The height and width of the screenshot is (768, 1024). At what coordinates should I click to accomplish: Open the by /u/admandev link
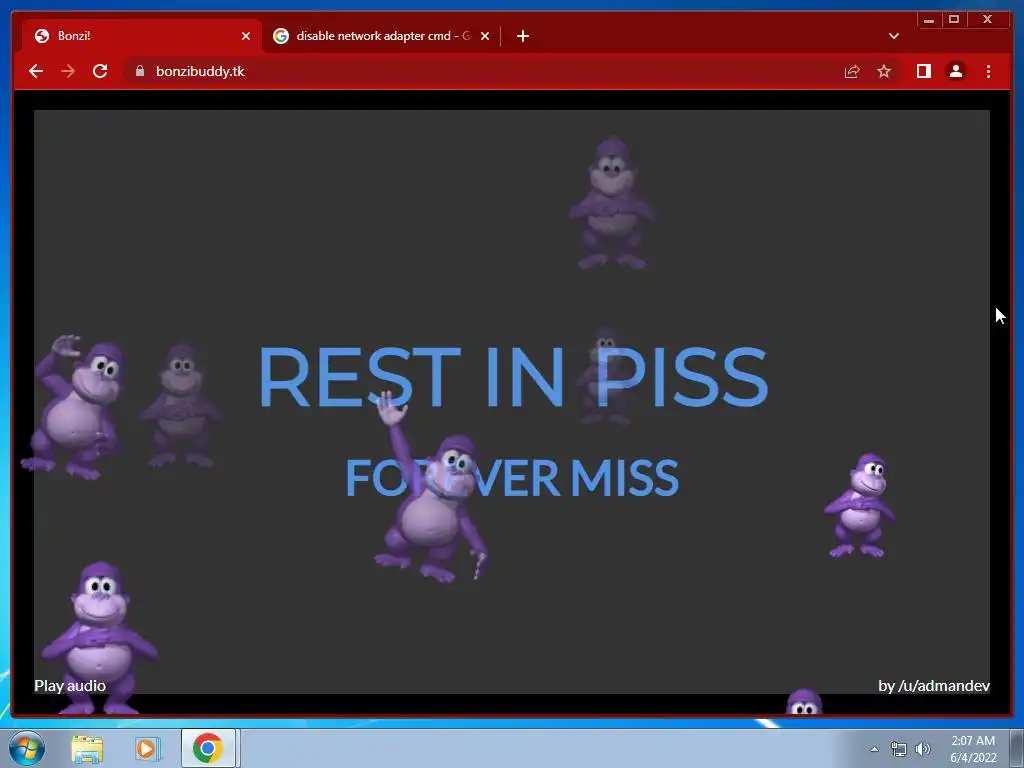[x=934, y=686]
